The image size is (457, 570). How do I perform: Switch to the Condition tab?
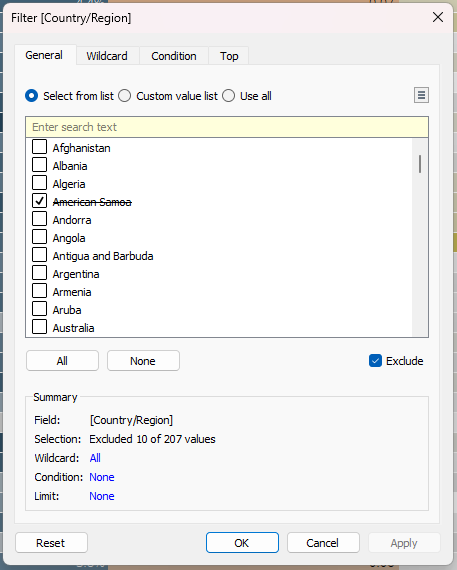[x=174, y=56]
